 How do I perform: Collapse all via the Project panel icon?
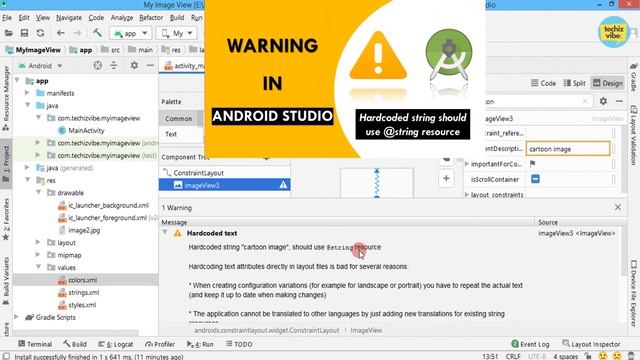pos(114,65)
